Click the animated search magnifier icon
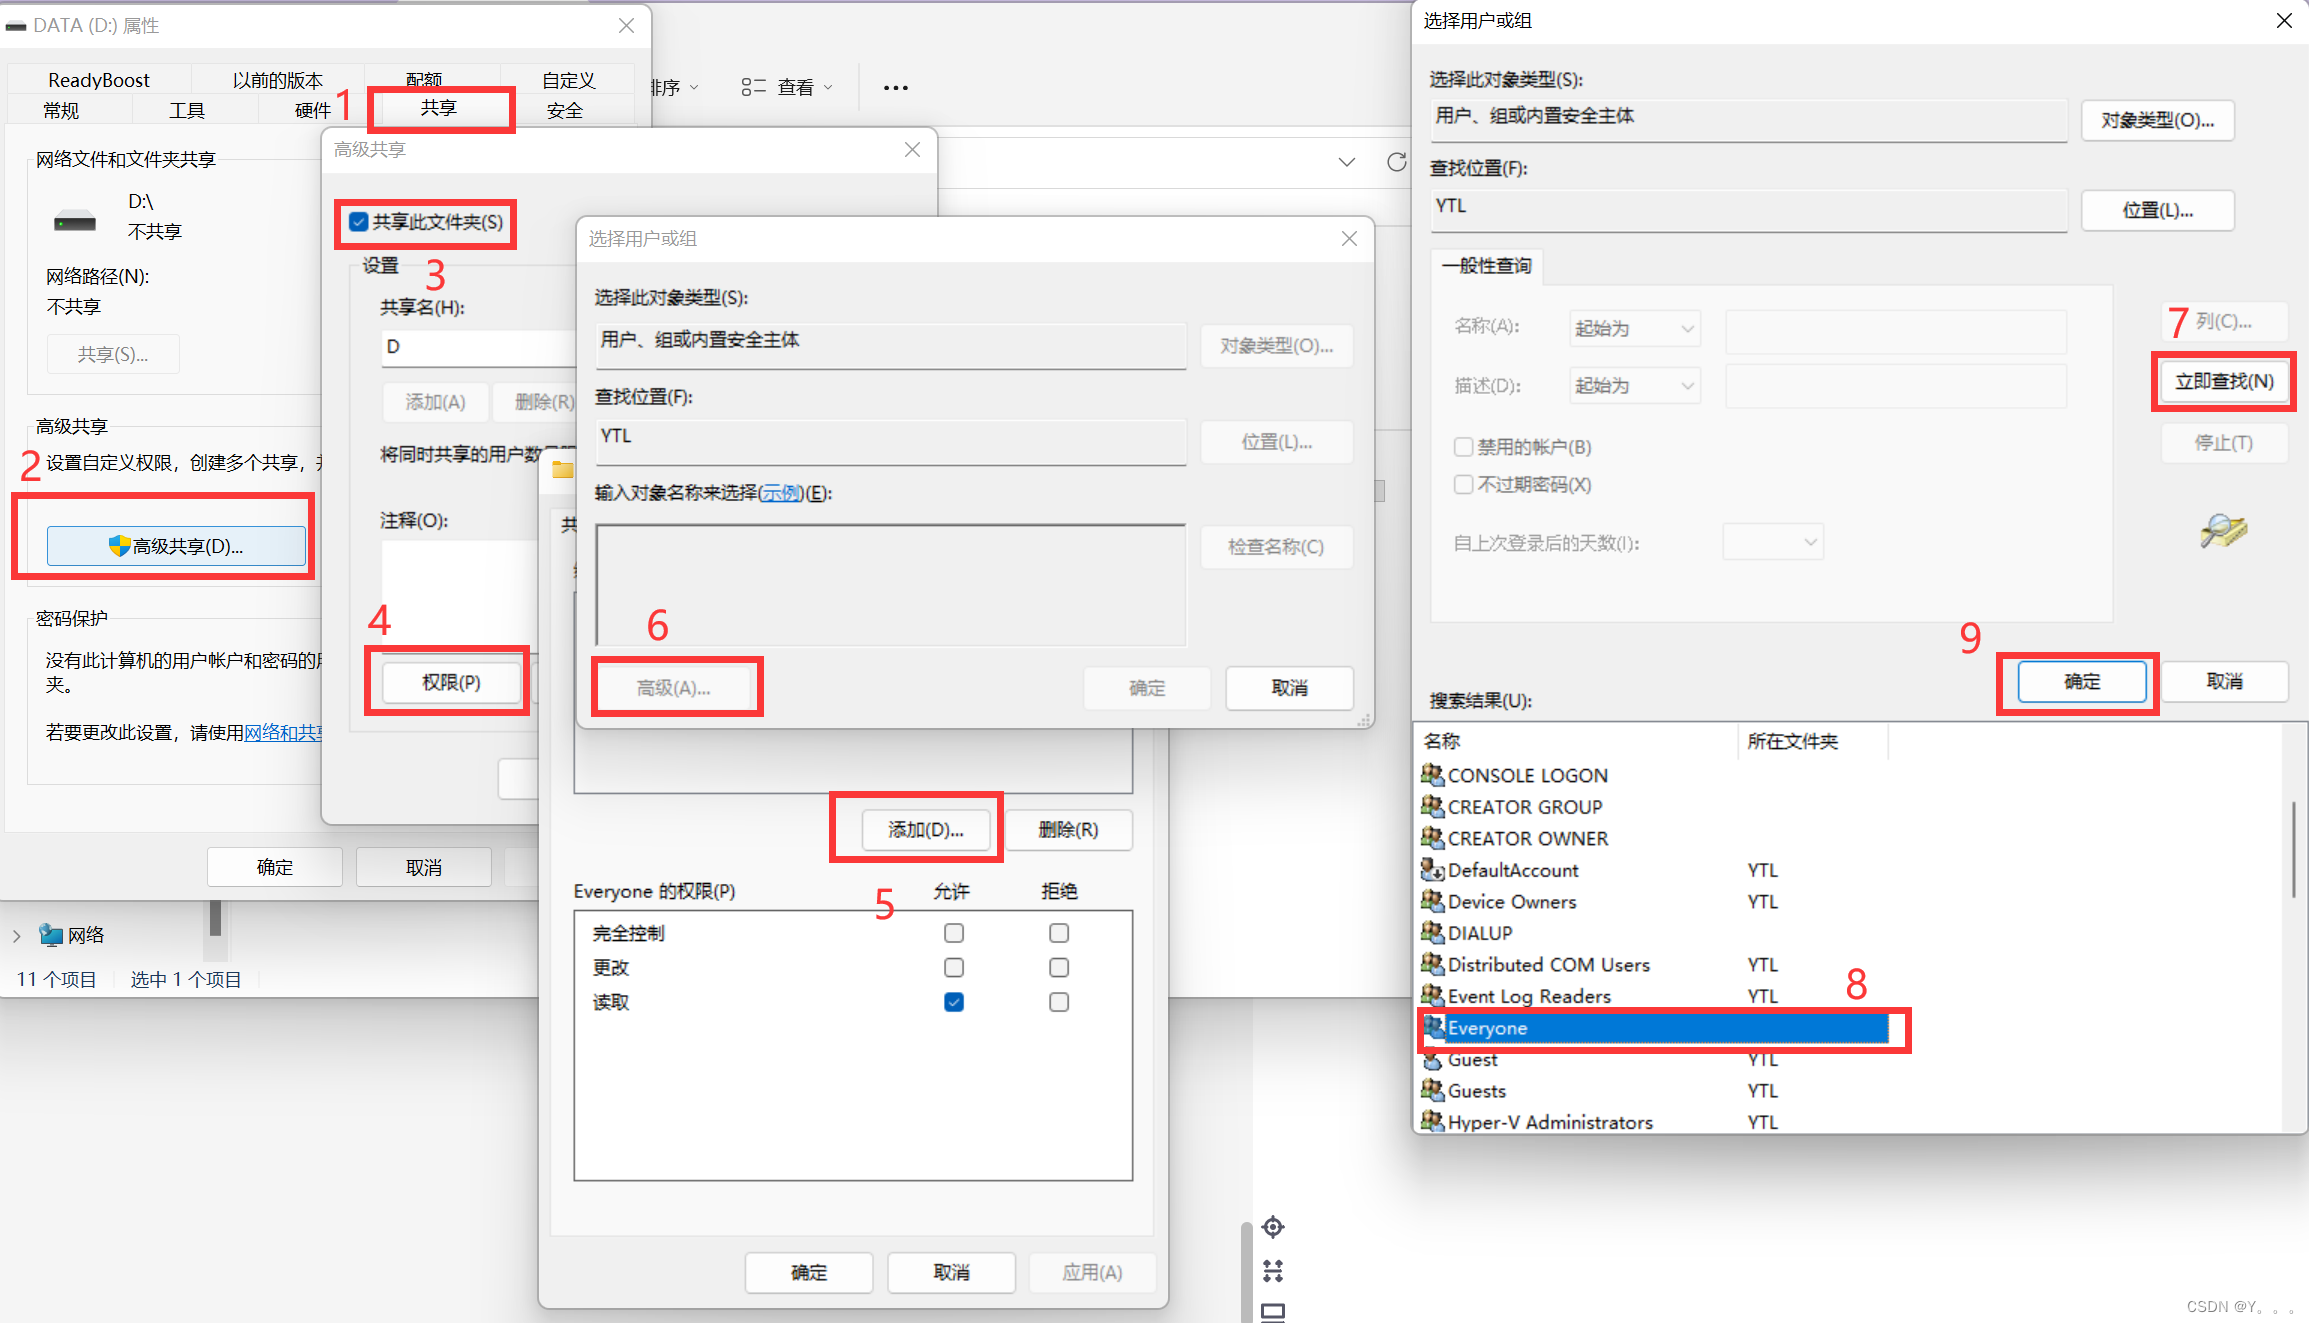The height and width of the screenshot is (1323, 2309). click(2222, 531)
